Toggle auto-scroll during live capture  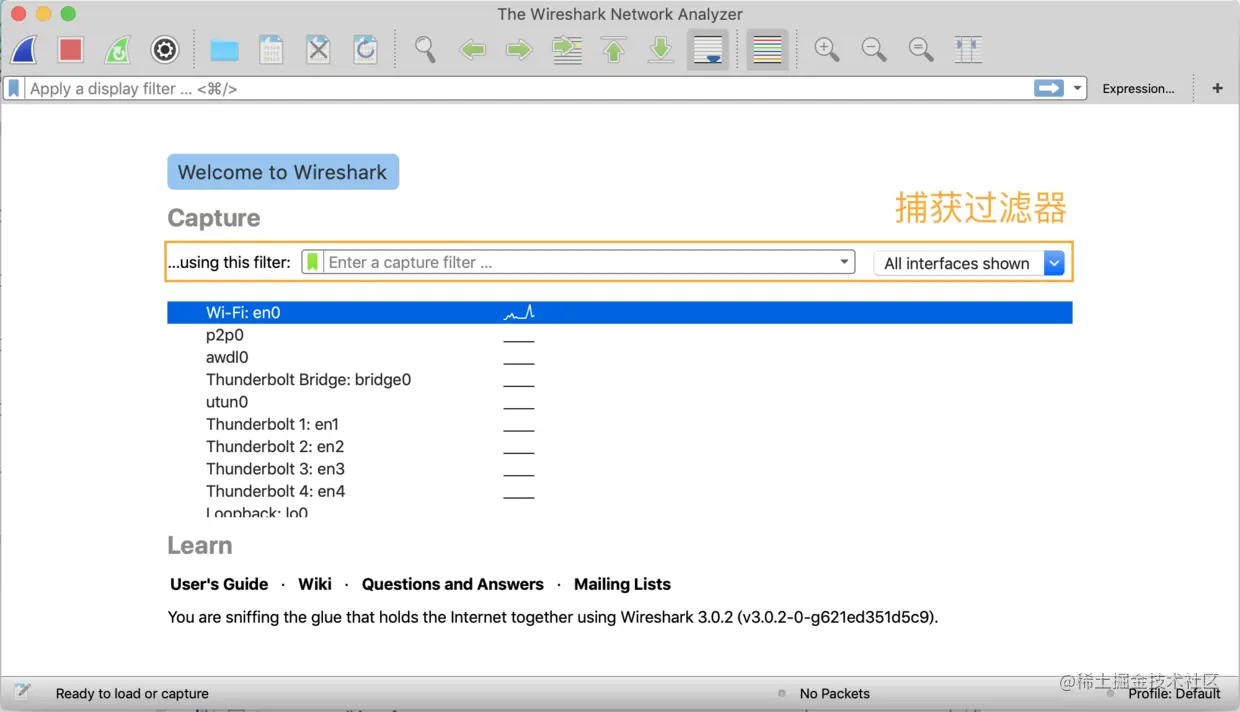(708, 49)
